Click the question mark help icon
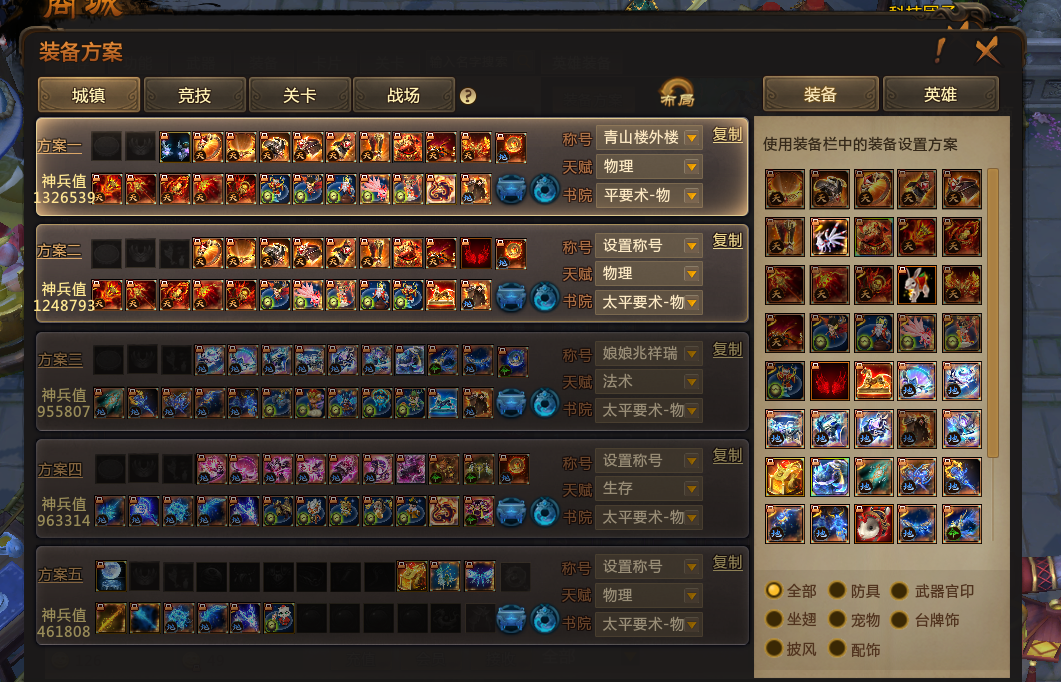This screenshot has height=682, width=1061. click(x=468, y=96)
